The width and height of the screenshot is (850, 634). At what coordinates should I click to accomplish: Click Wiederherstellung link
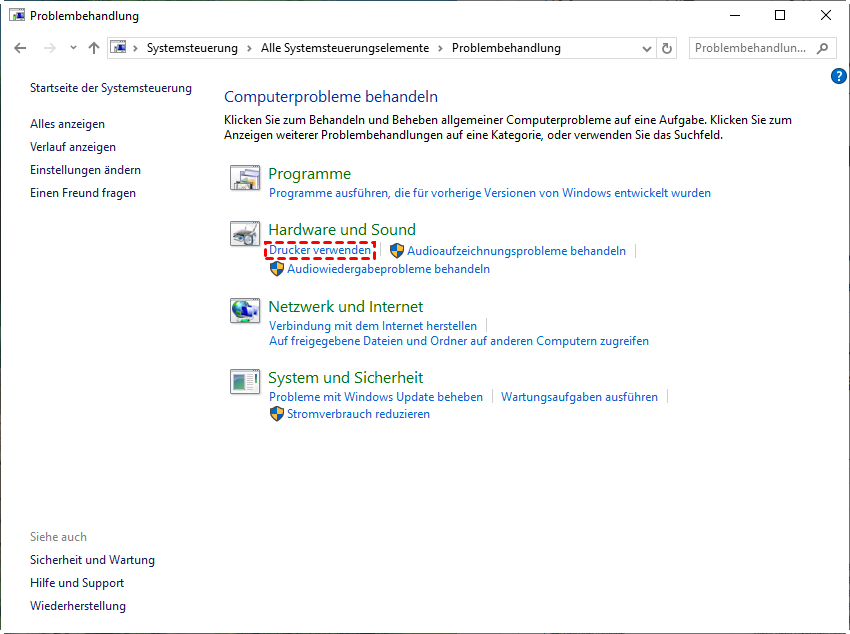point(78,606)
